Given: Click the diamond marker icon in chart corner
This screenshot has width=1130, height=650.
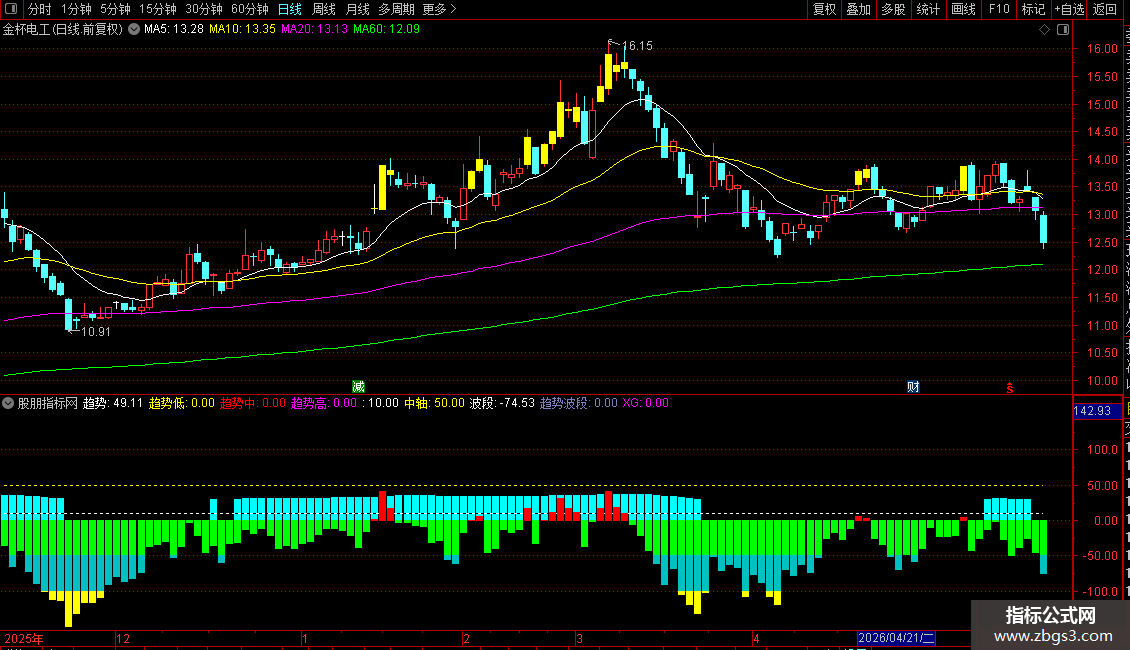Looking at the screenshot, I should tap(1044, 30).
